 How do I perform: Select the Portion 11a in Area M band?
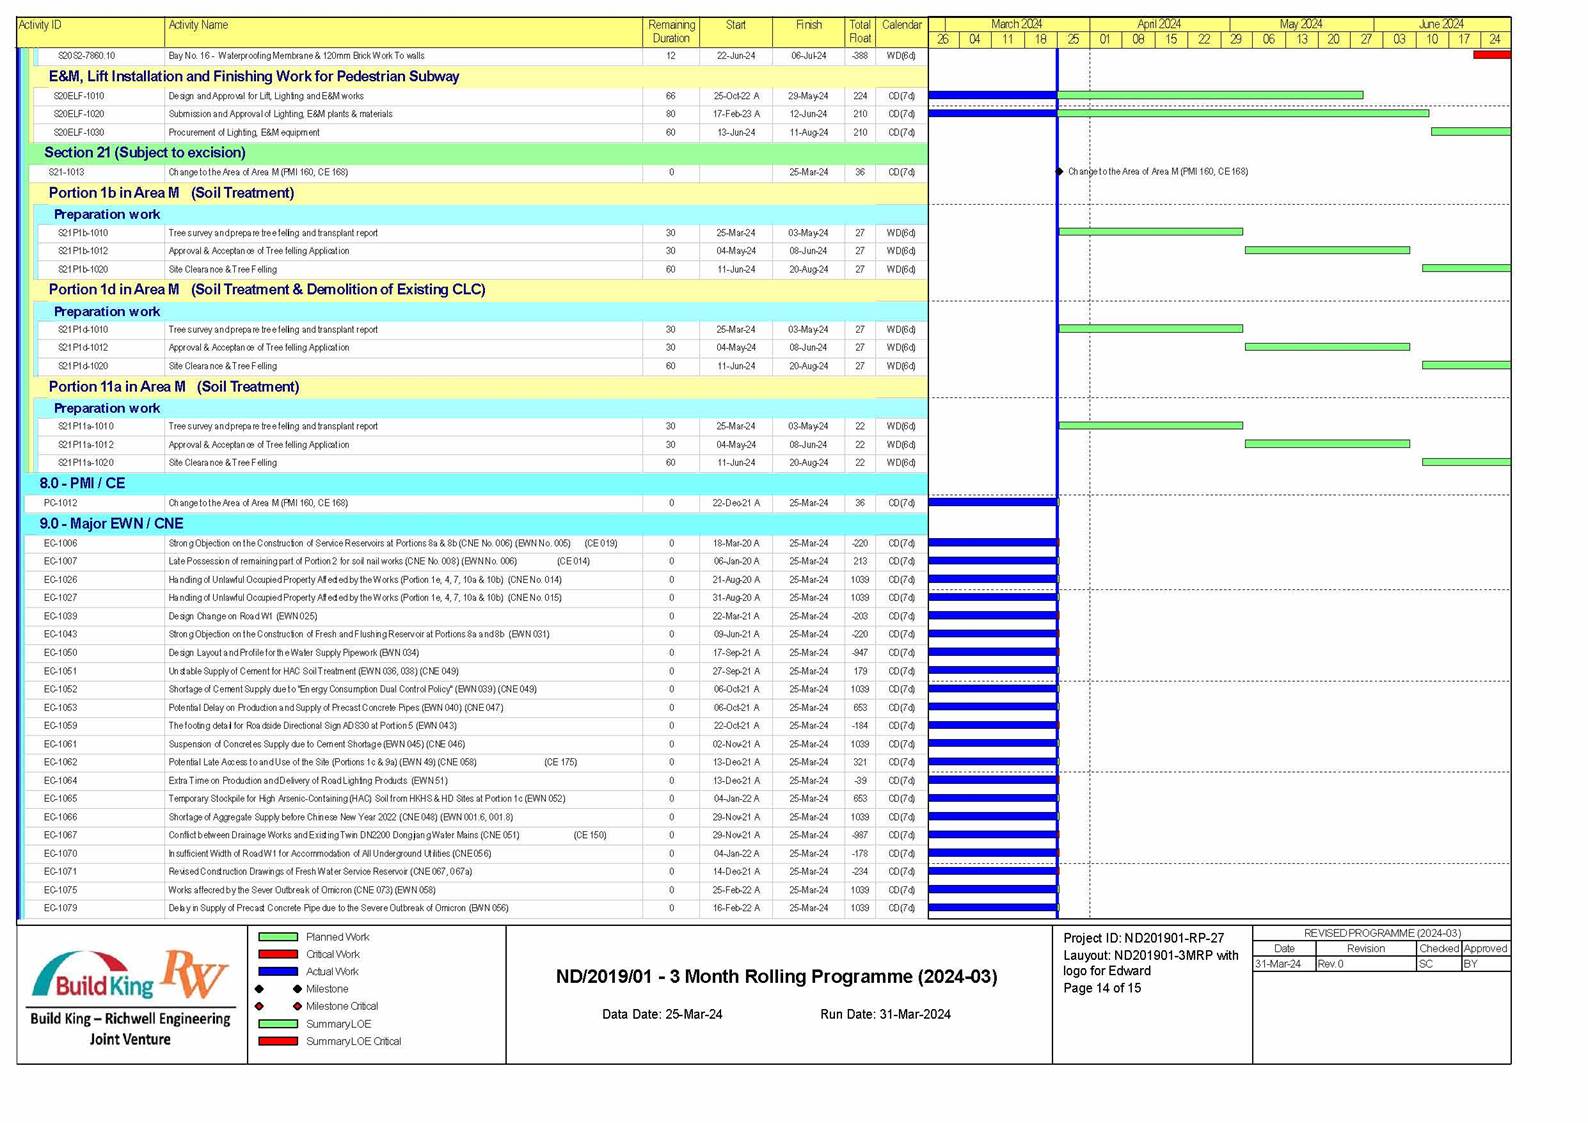tap(173, 387)
